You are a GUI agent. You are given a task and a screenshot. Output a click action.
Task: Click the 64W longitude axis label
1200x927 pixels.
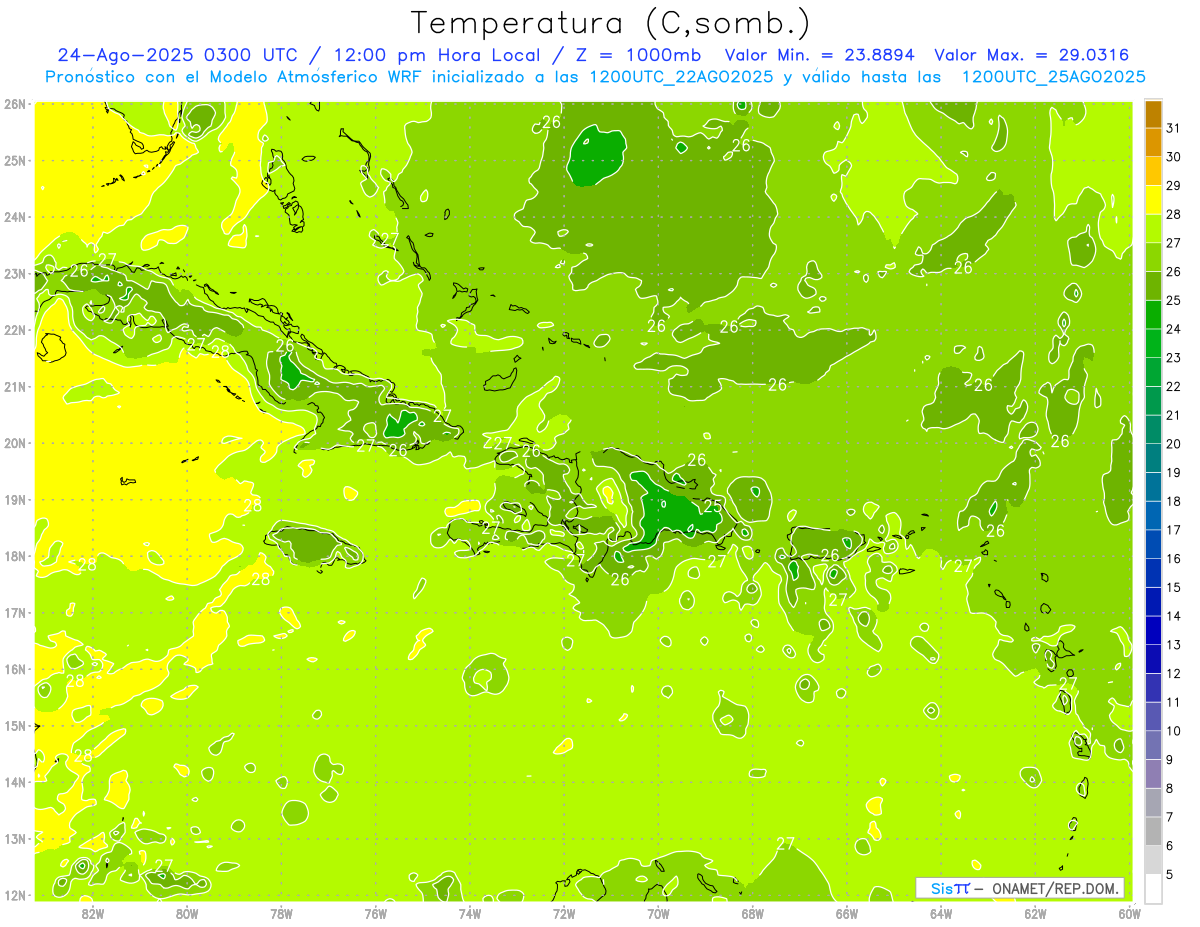941,913
